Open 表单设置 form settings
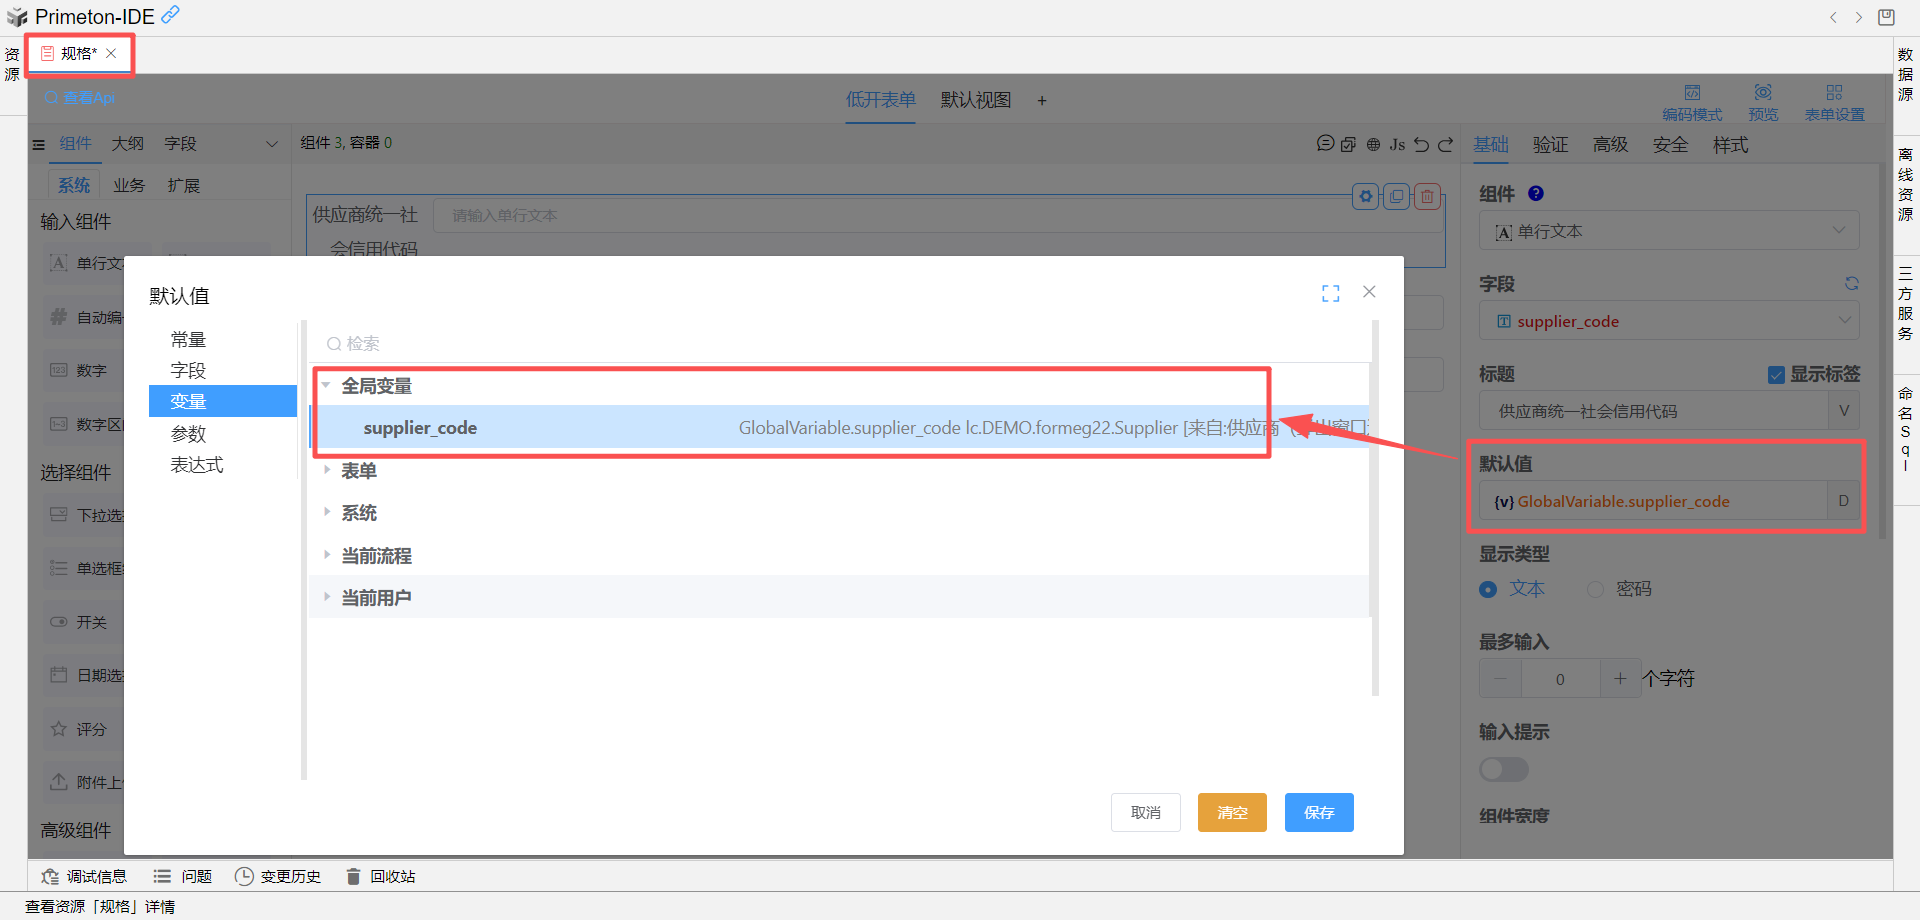Image resolution: width=1920 pixels, height=920 pixels. coord(1834,103)
